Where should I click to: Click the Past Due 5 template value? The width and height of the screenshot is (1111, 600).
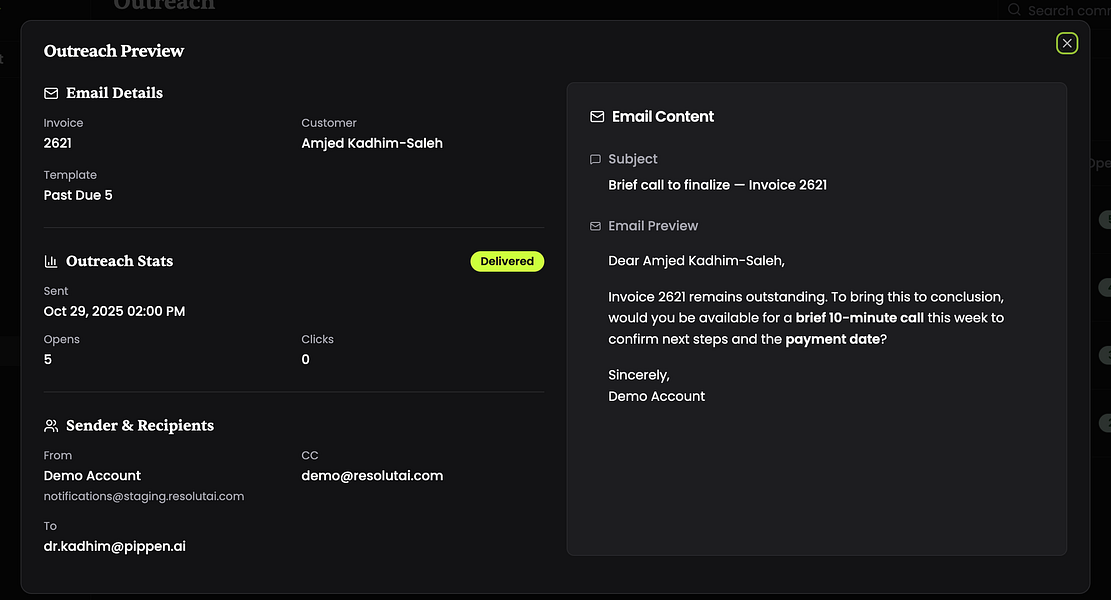78,195
